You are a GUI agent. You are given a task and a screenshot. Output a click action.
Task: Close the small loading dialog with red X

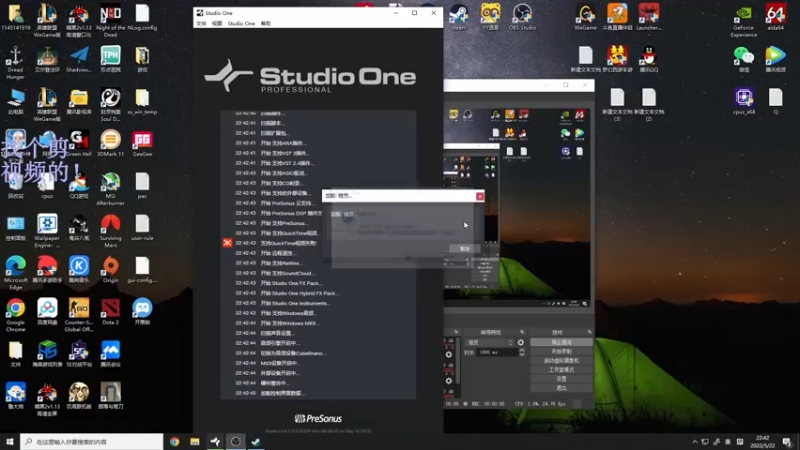coord(480,196)
